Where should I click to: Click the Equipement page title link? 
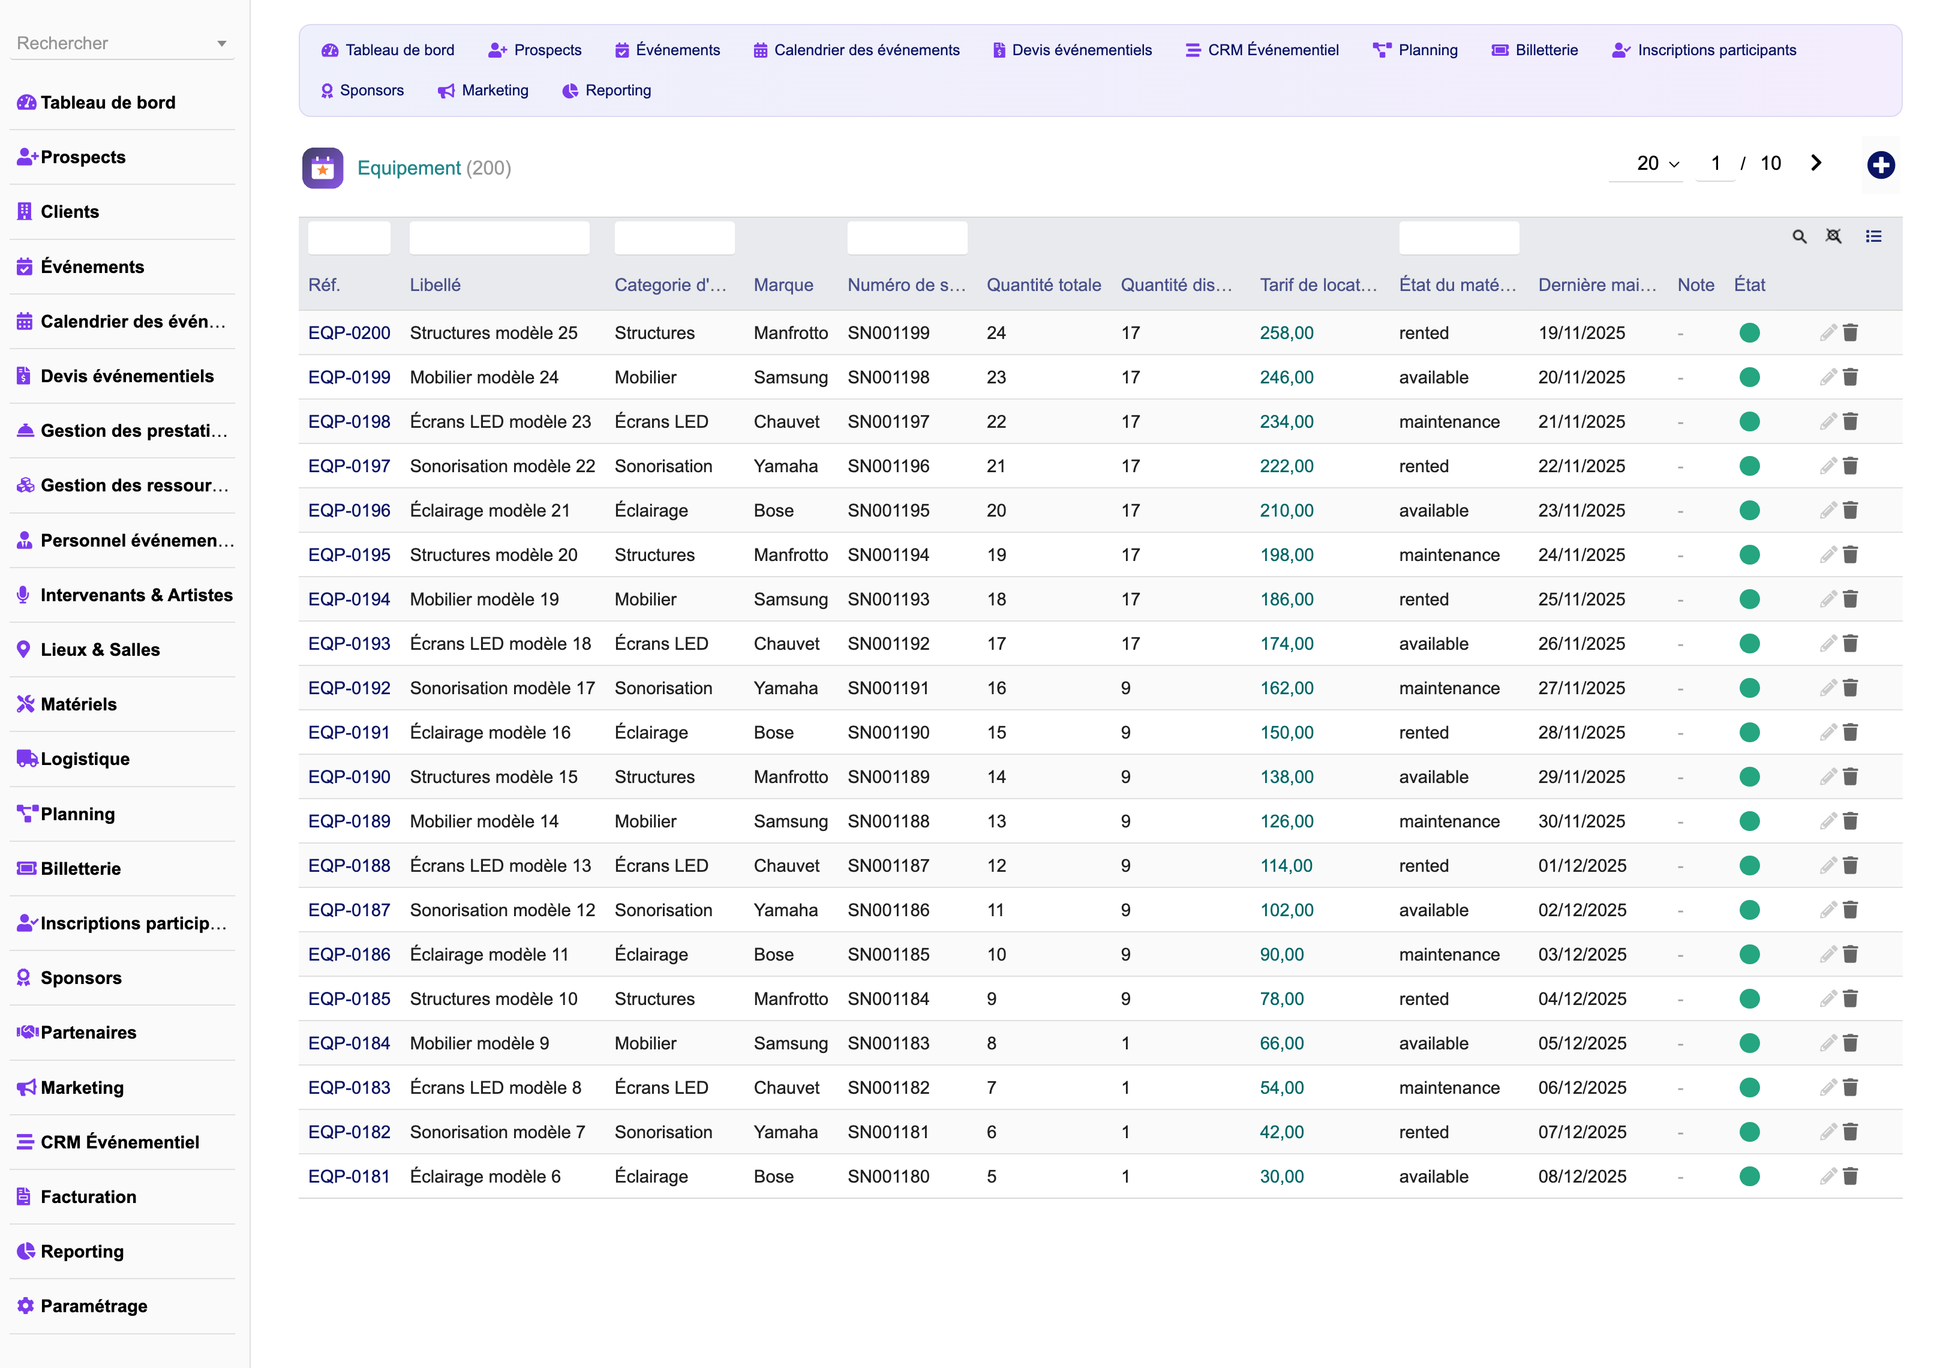click(x=409, y=168)
